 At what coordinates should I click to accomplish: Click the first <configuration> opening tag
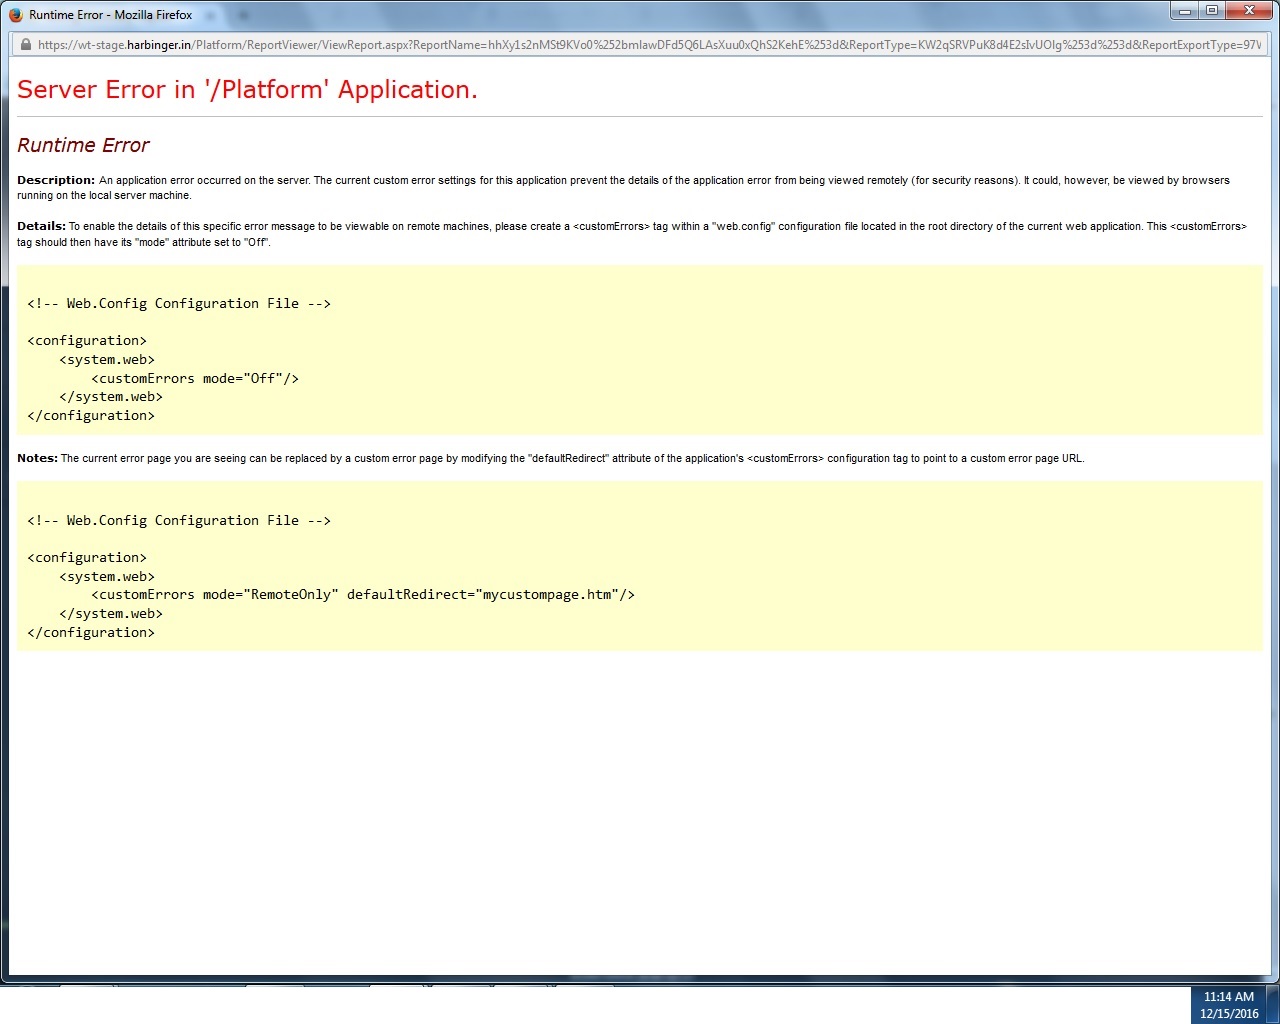[x=87, y=340]
